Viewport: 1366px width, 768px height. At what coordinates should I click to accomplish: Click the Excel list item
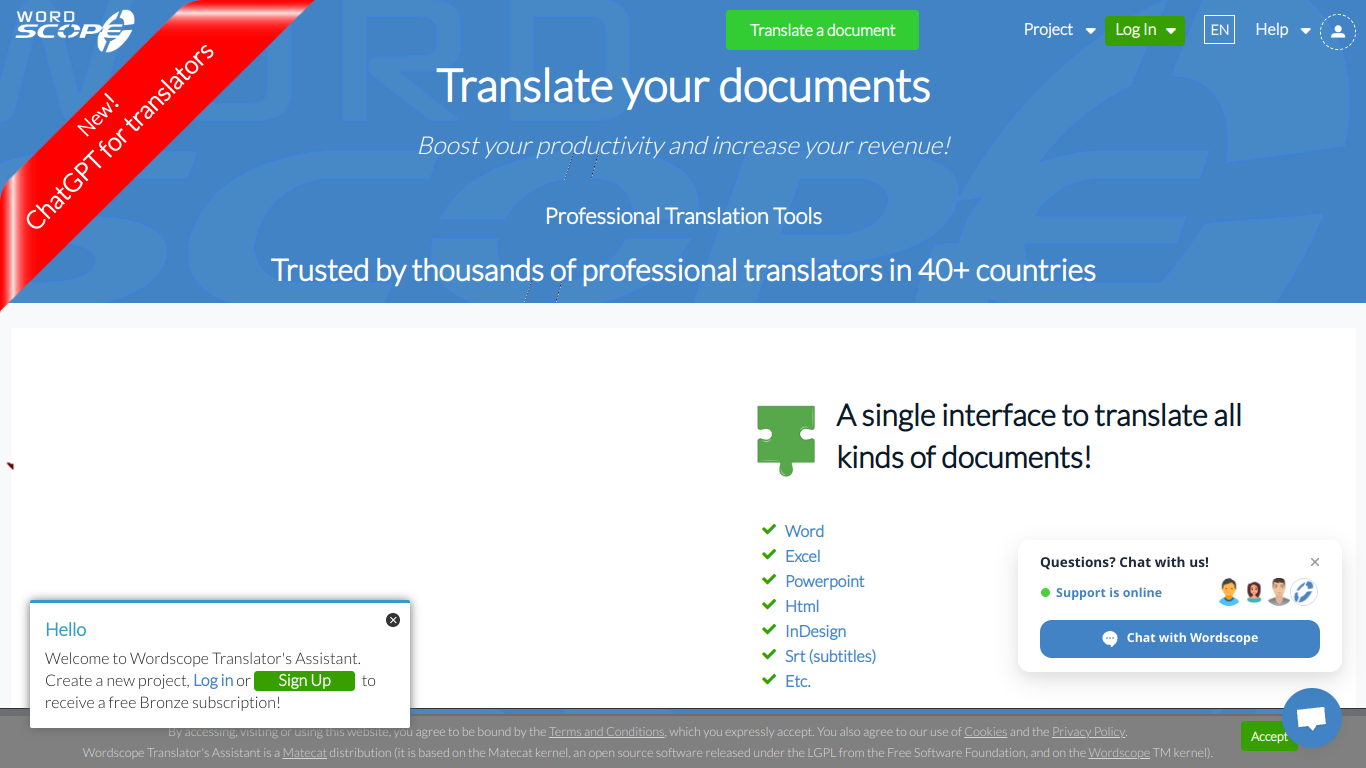803,556
